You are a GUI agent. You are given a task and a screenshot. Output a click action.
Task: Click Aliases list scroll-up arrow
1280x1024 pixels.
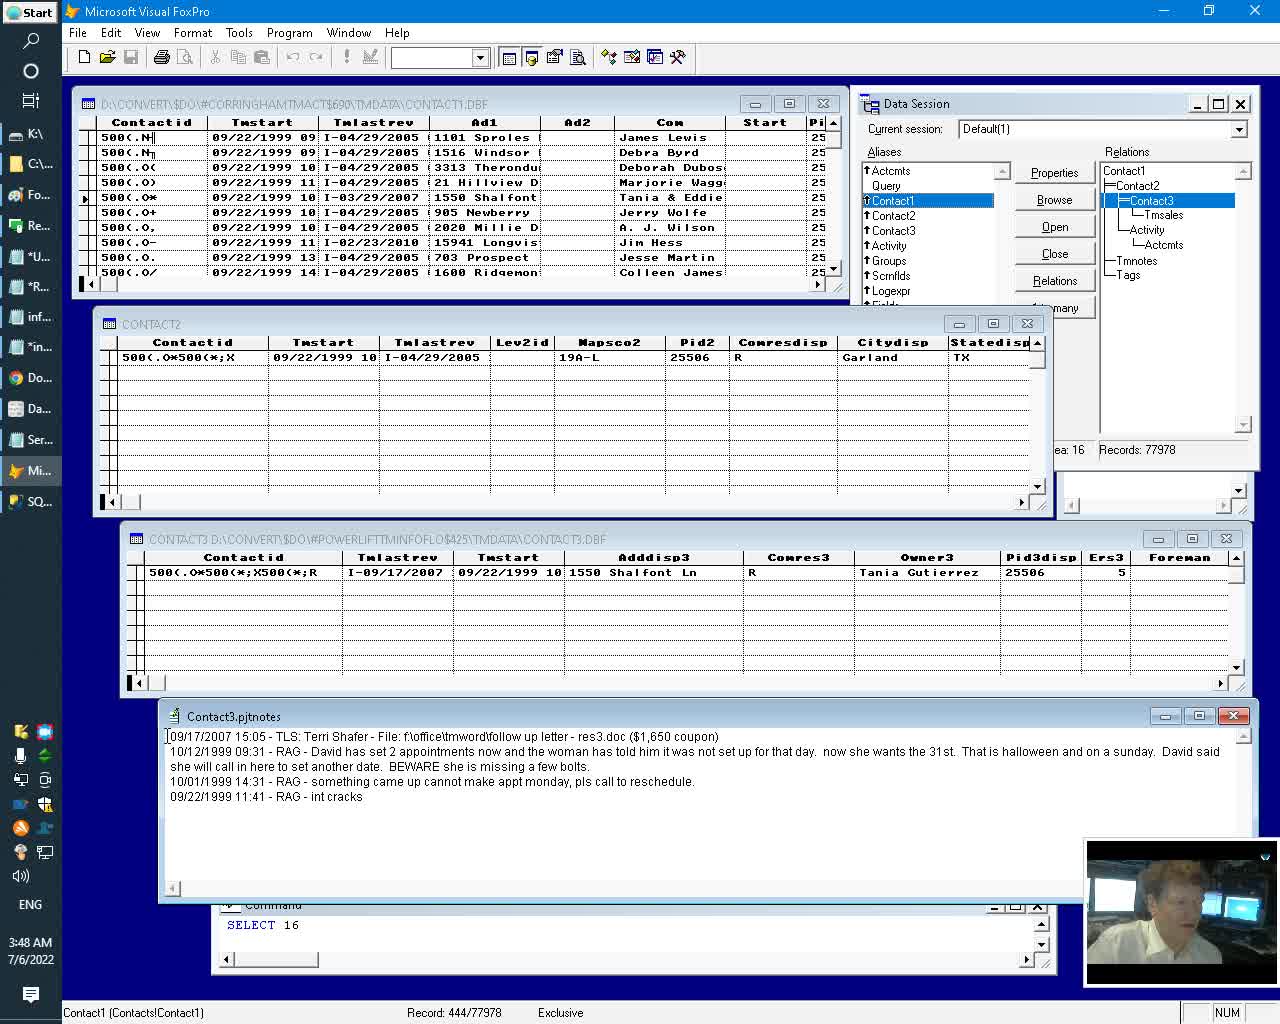click(x=1002, y=172)
